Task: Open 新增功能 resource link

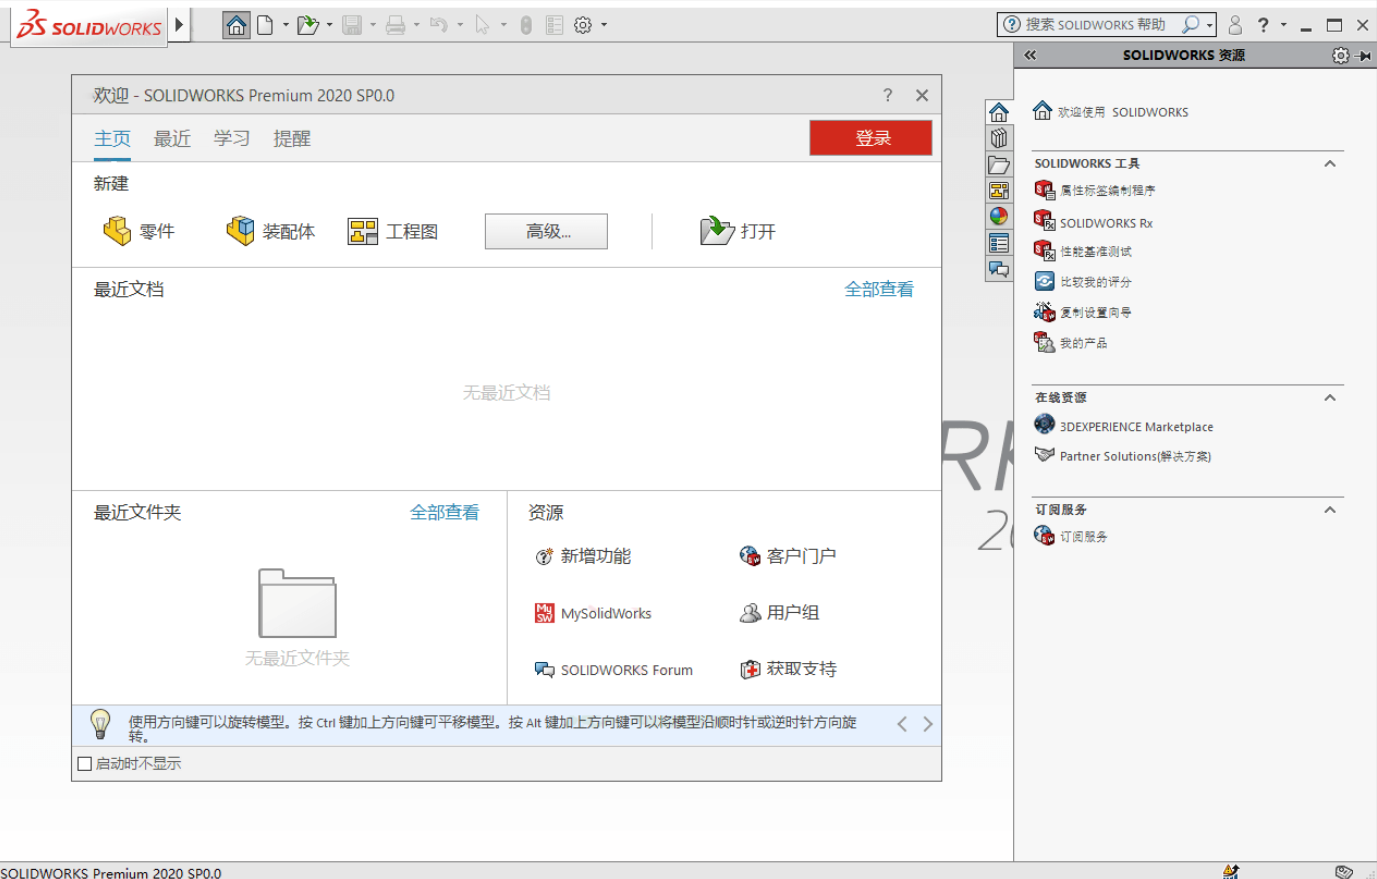Action: (x=583, y=556)
